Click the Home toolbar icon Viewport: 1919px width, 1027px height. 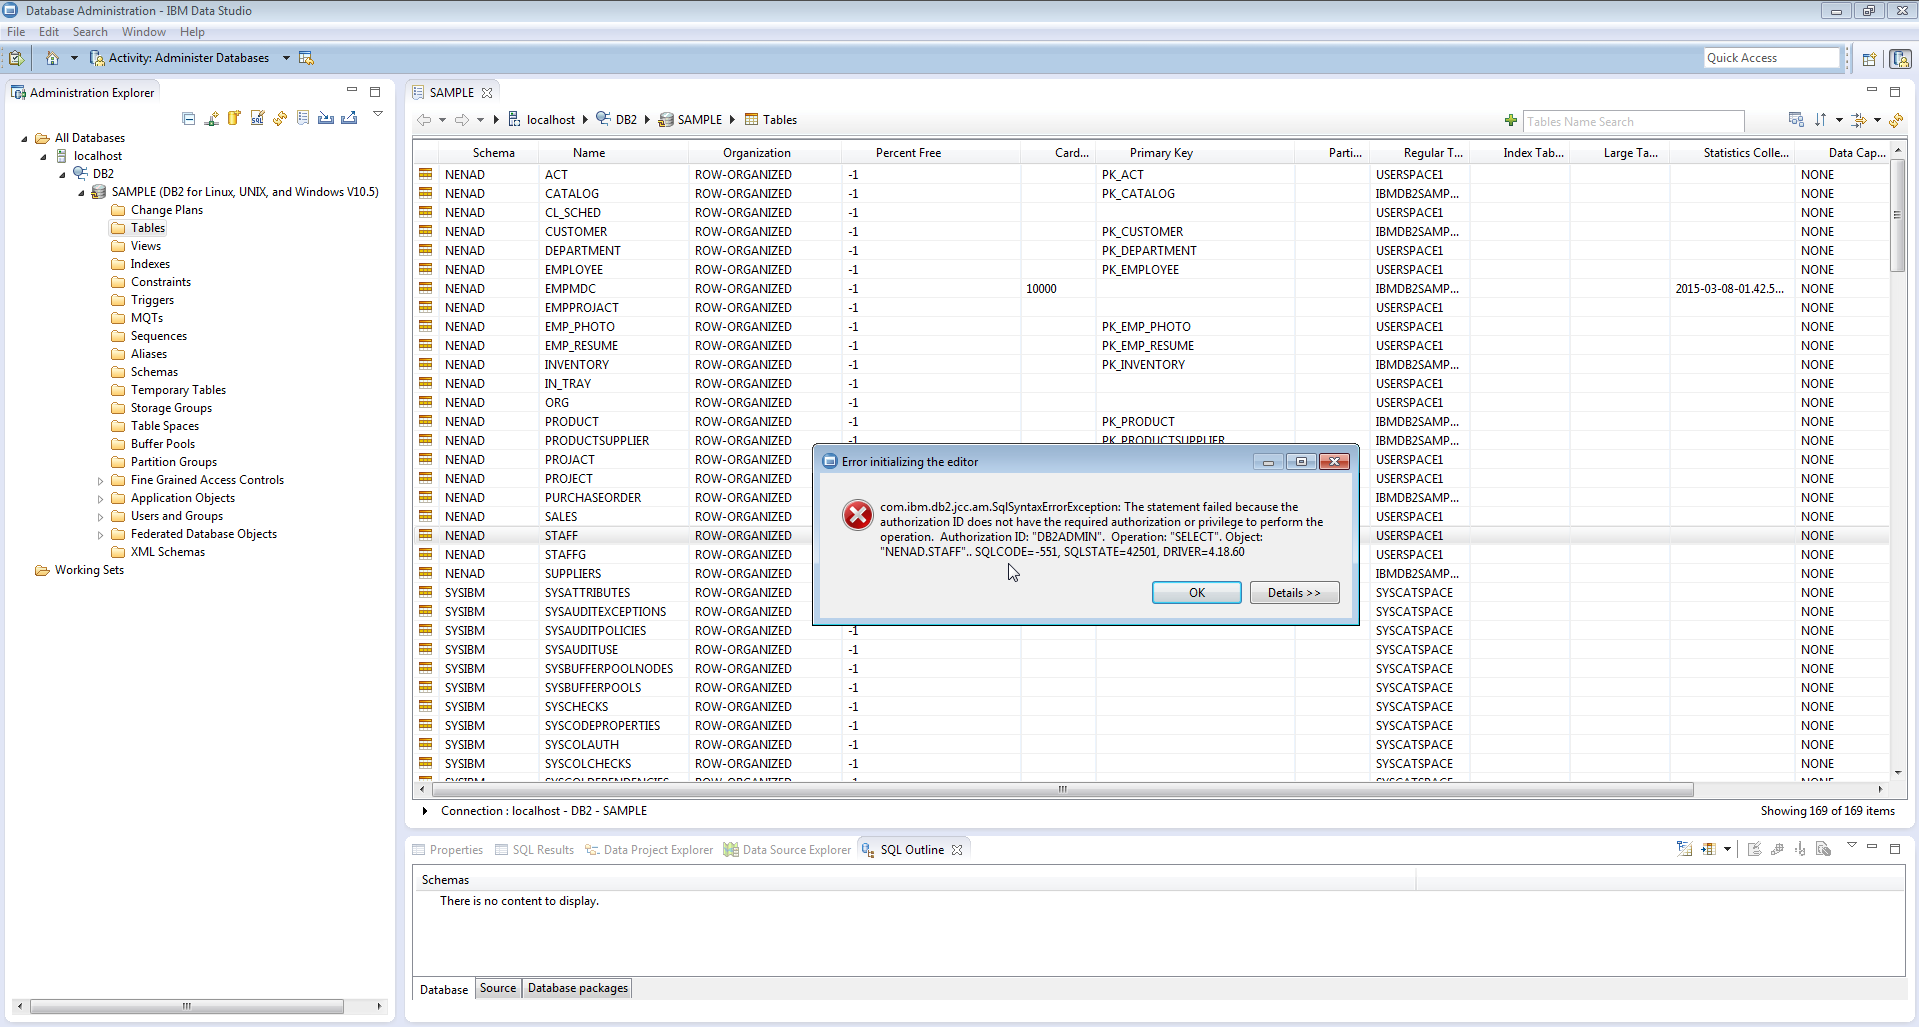52,58
